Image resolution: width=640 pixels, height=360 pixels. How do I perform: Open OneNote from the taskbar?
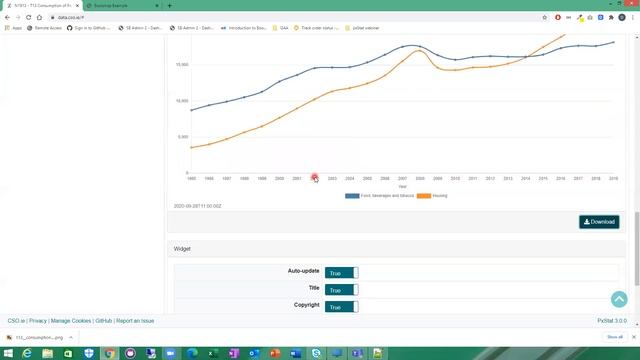(x=234, y=353)
